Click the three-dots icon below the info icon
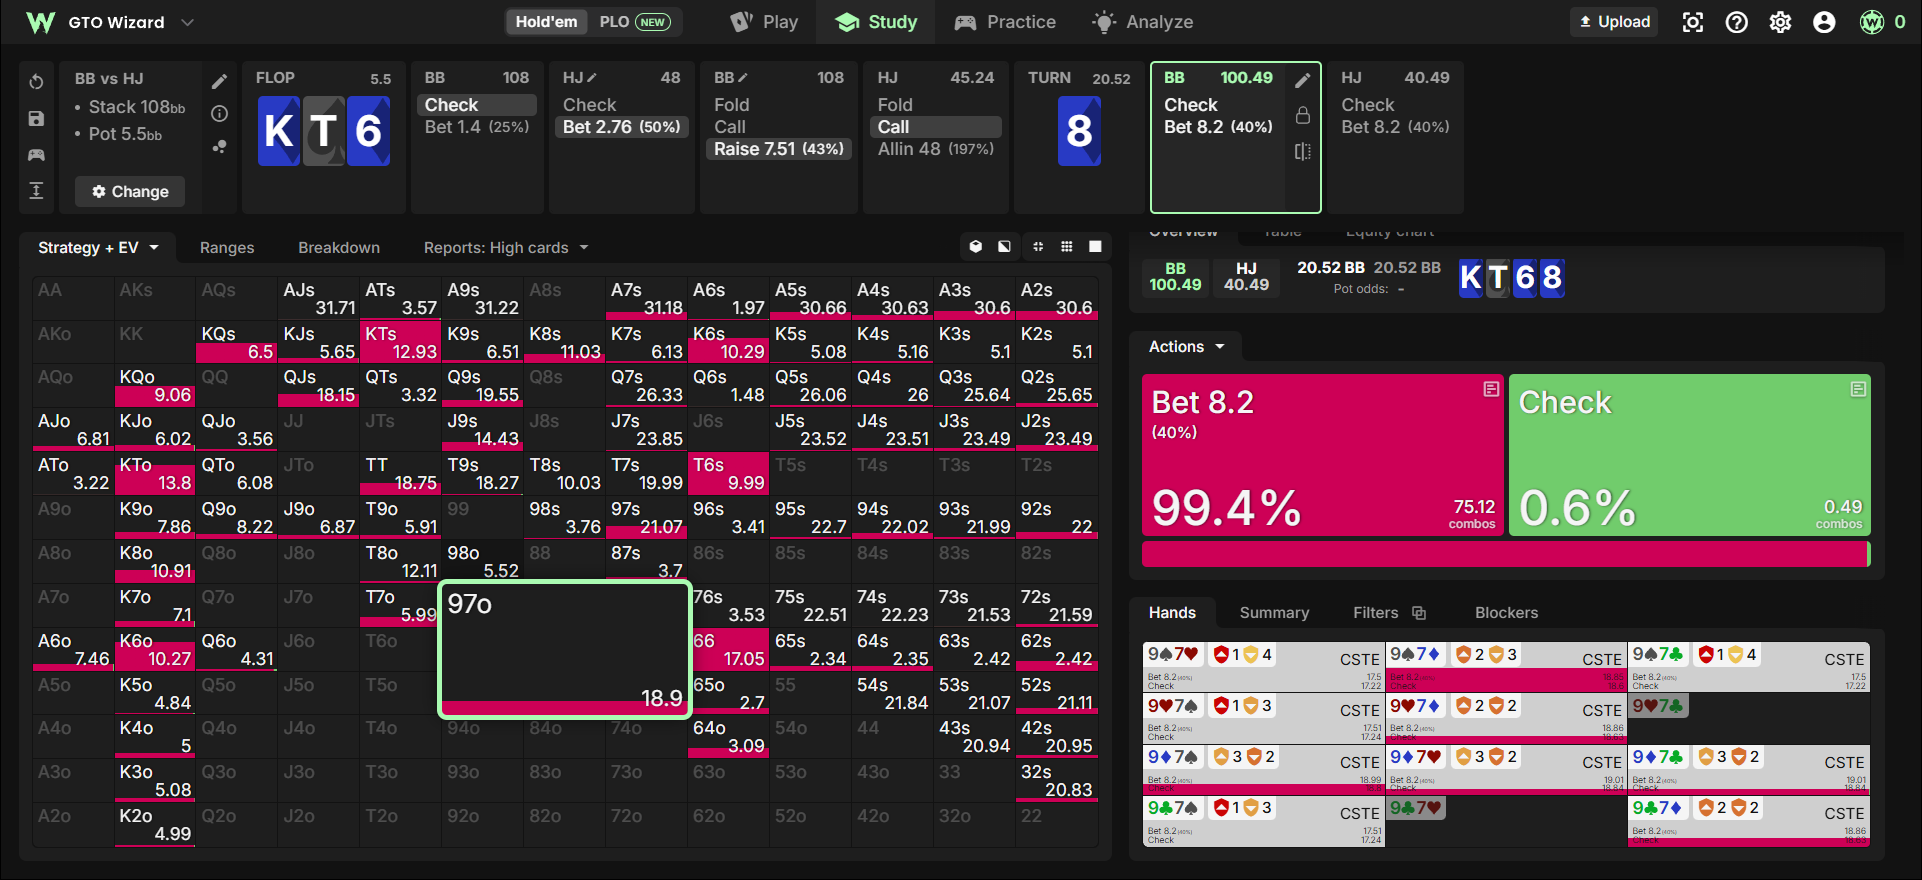Image resolution: width=1922 pixels, height=880 pixels. 219,147
